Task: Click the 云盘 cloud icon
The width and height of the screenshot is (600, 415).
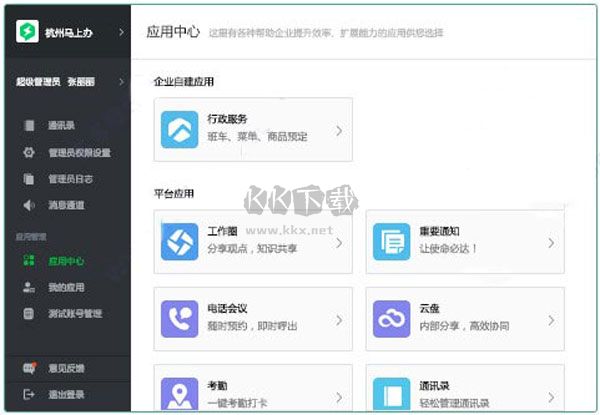Action: 391,319
